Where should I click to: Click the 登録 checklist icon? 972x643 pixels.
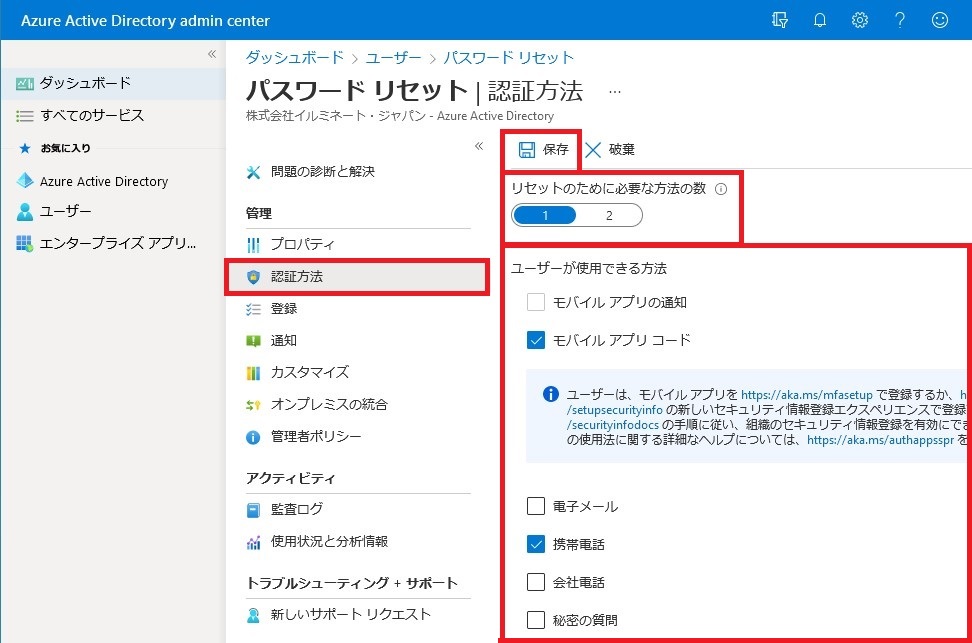254,309
